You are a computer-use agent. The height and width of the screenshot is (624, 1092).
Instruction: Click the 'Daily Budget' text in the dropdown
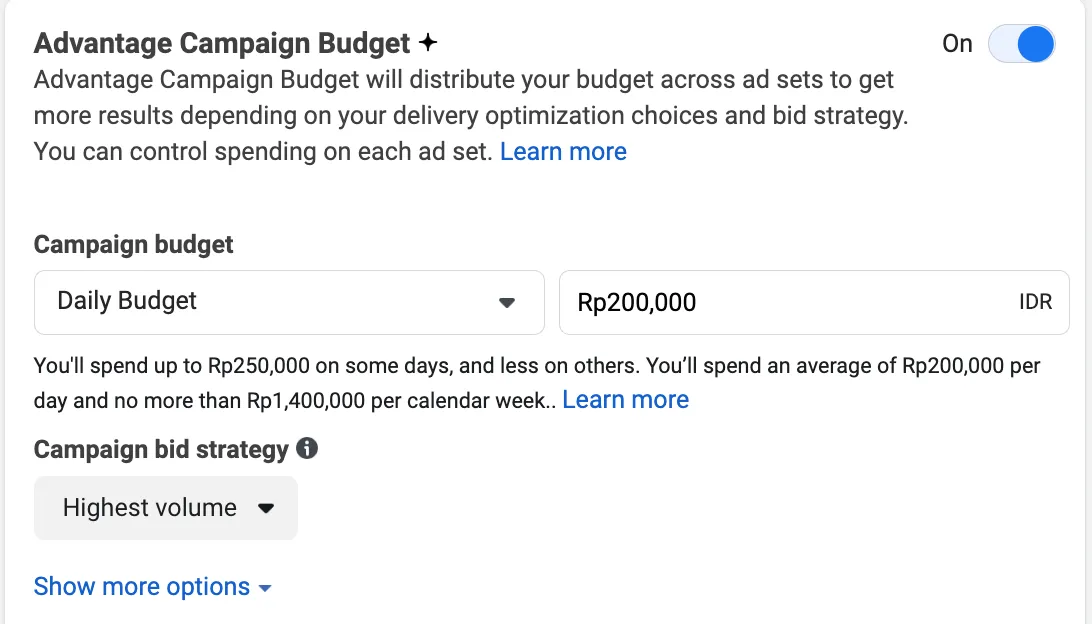pyautogui.click(x=127, y=301)
